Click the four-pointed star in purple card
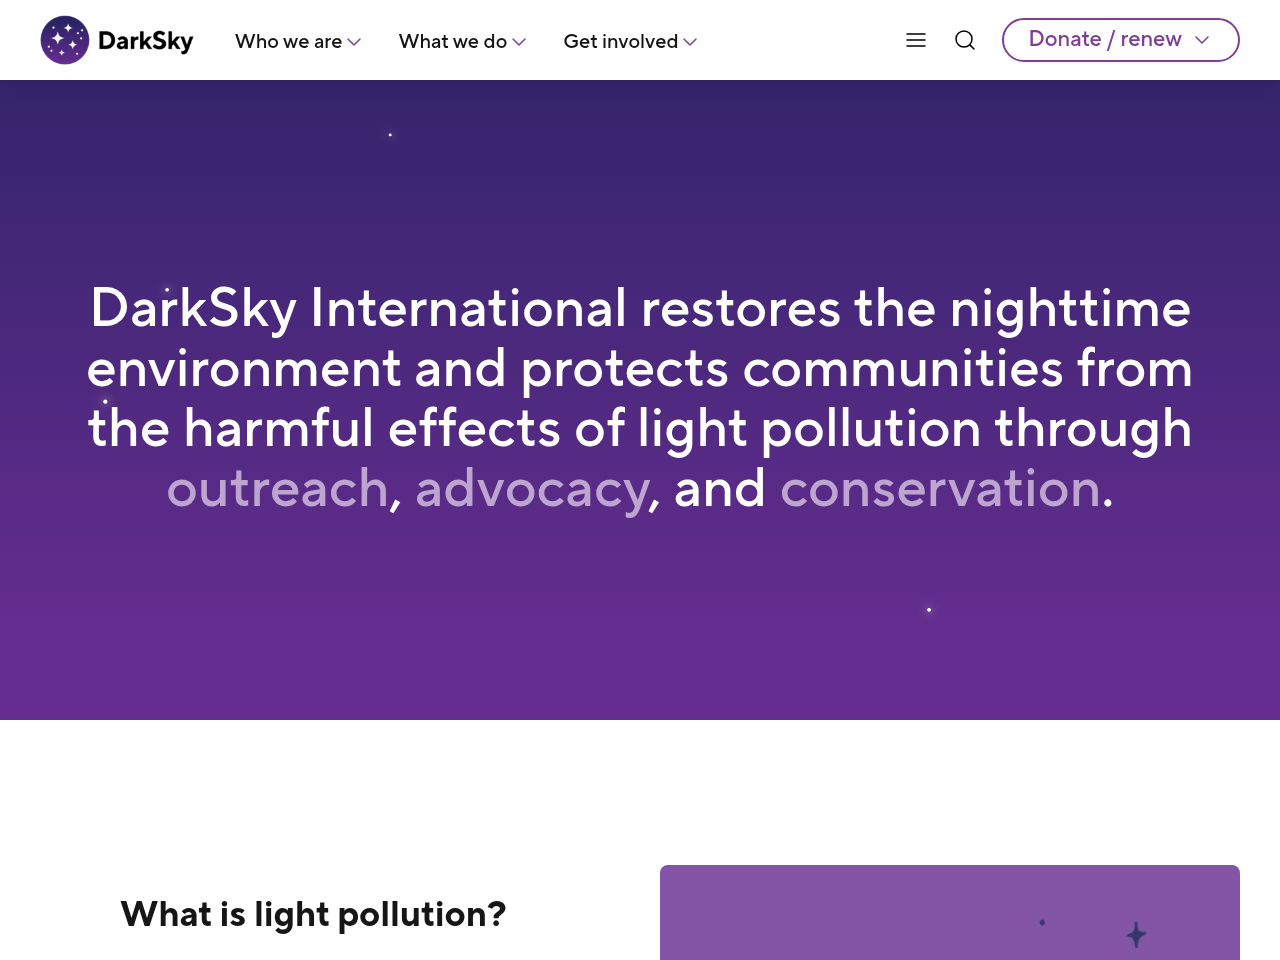1280x960 pixels. (x=1136, y=935)
